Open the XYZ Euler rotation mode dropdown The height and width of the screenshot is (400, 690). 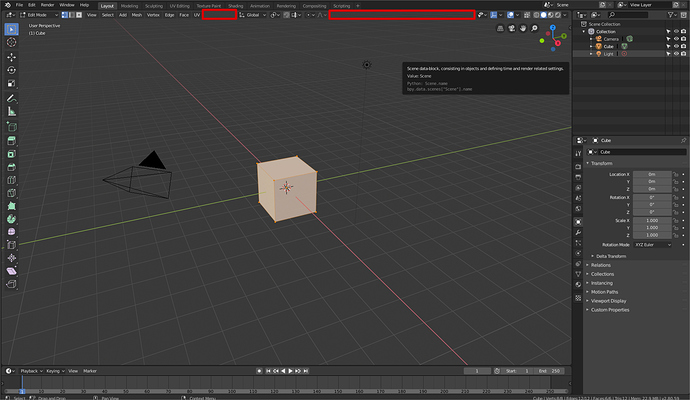(x=653, y=245)
